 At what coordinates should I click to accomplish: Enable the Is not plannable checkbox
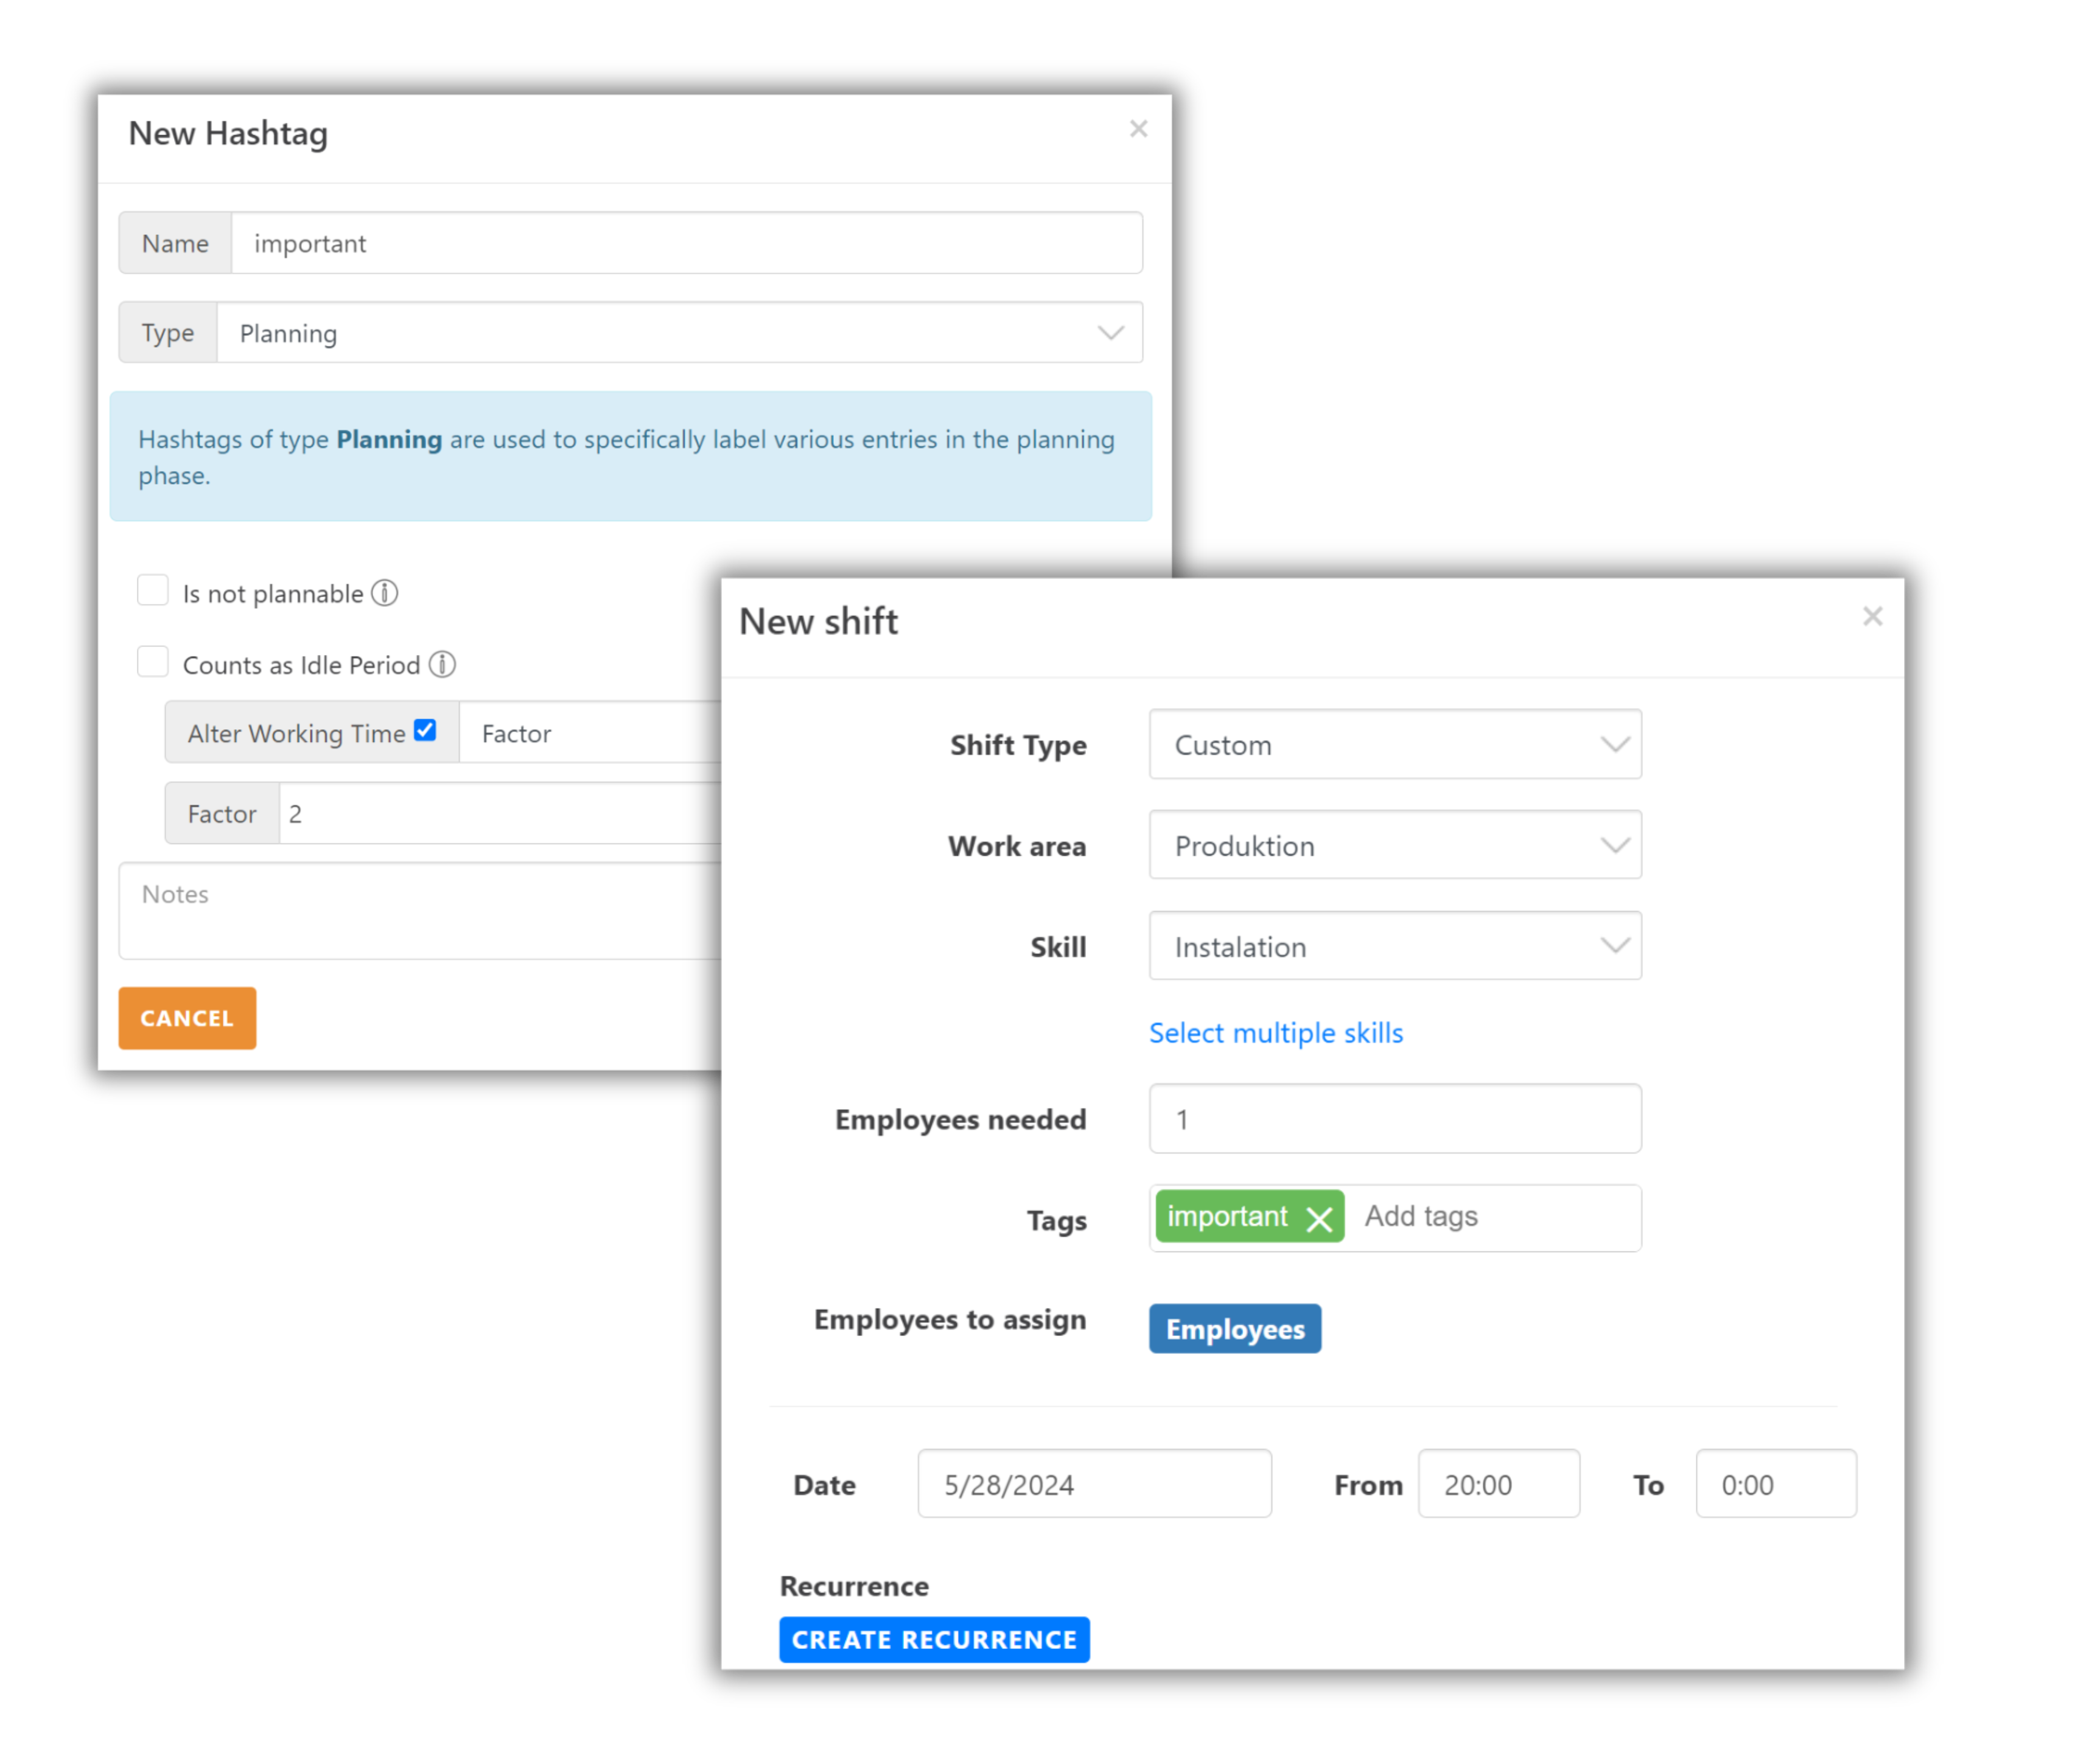pos(153,591)
